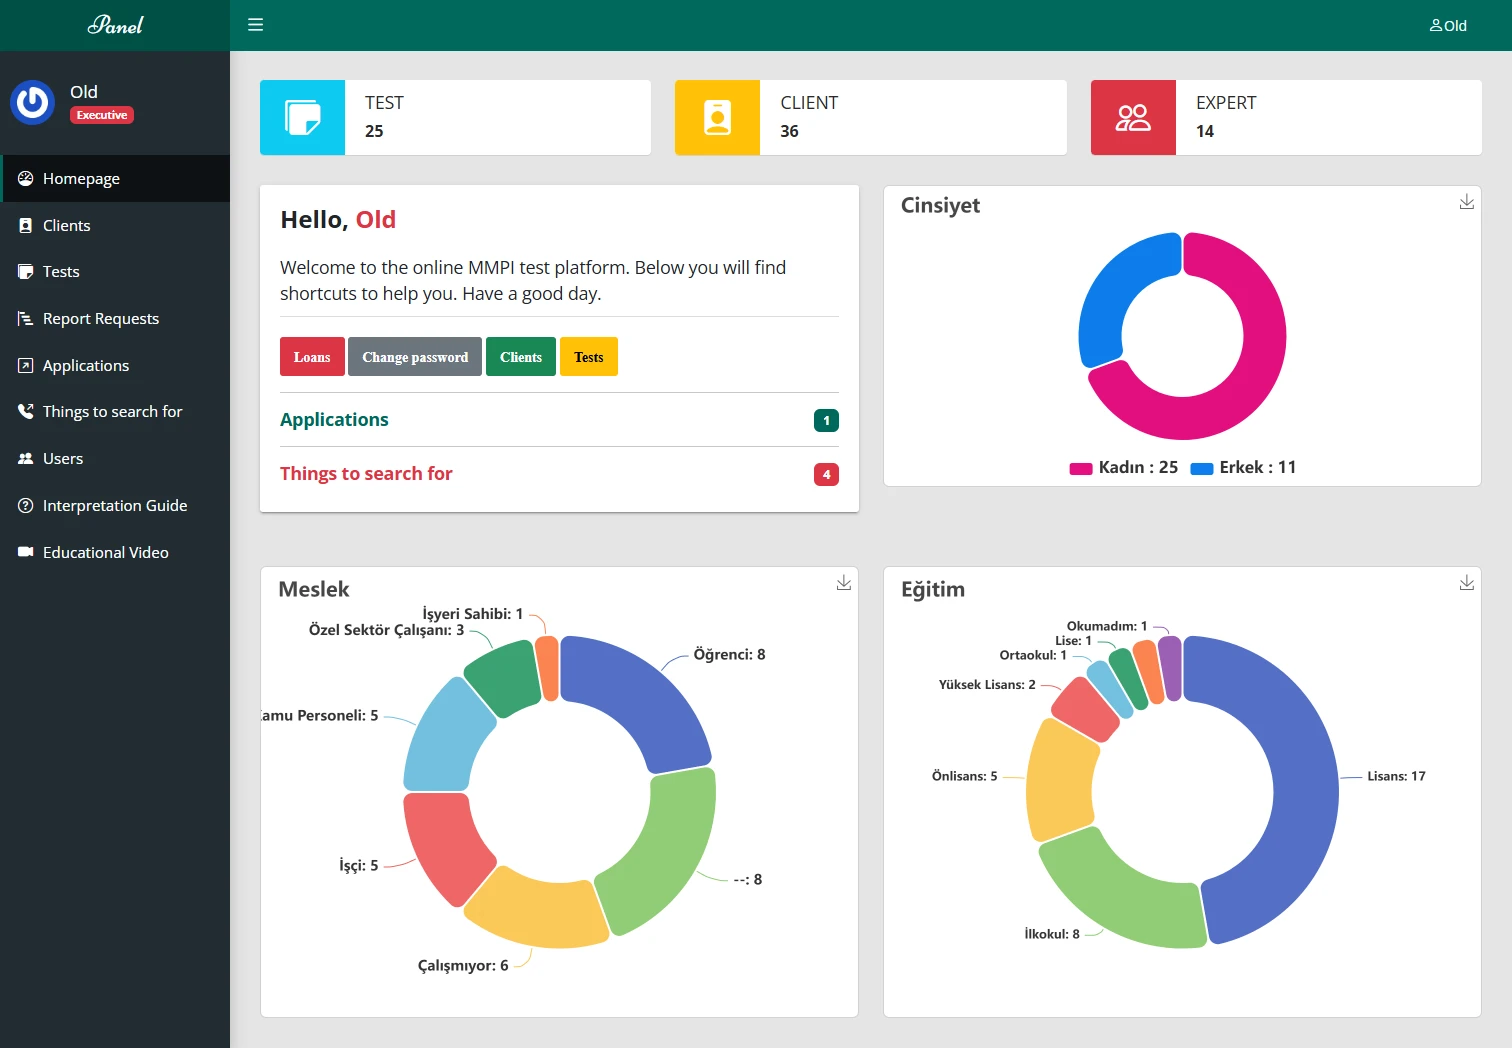
Task: Click the Report Requests icon in sidebar
Action: coord(25,318)
